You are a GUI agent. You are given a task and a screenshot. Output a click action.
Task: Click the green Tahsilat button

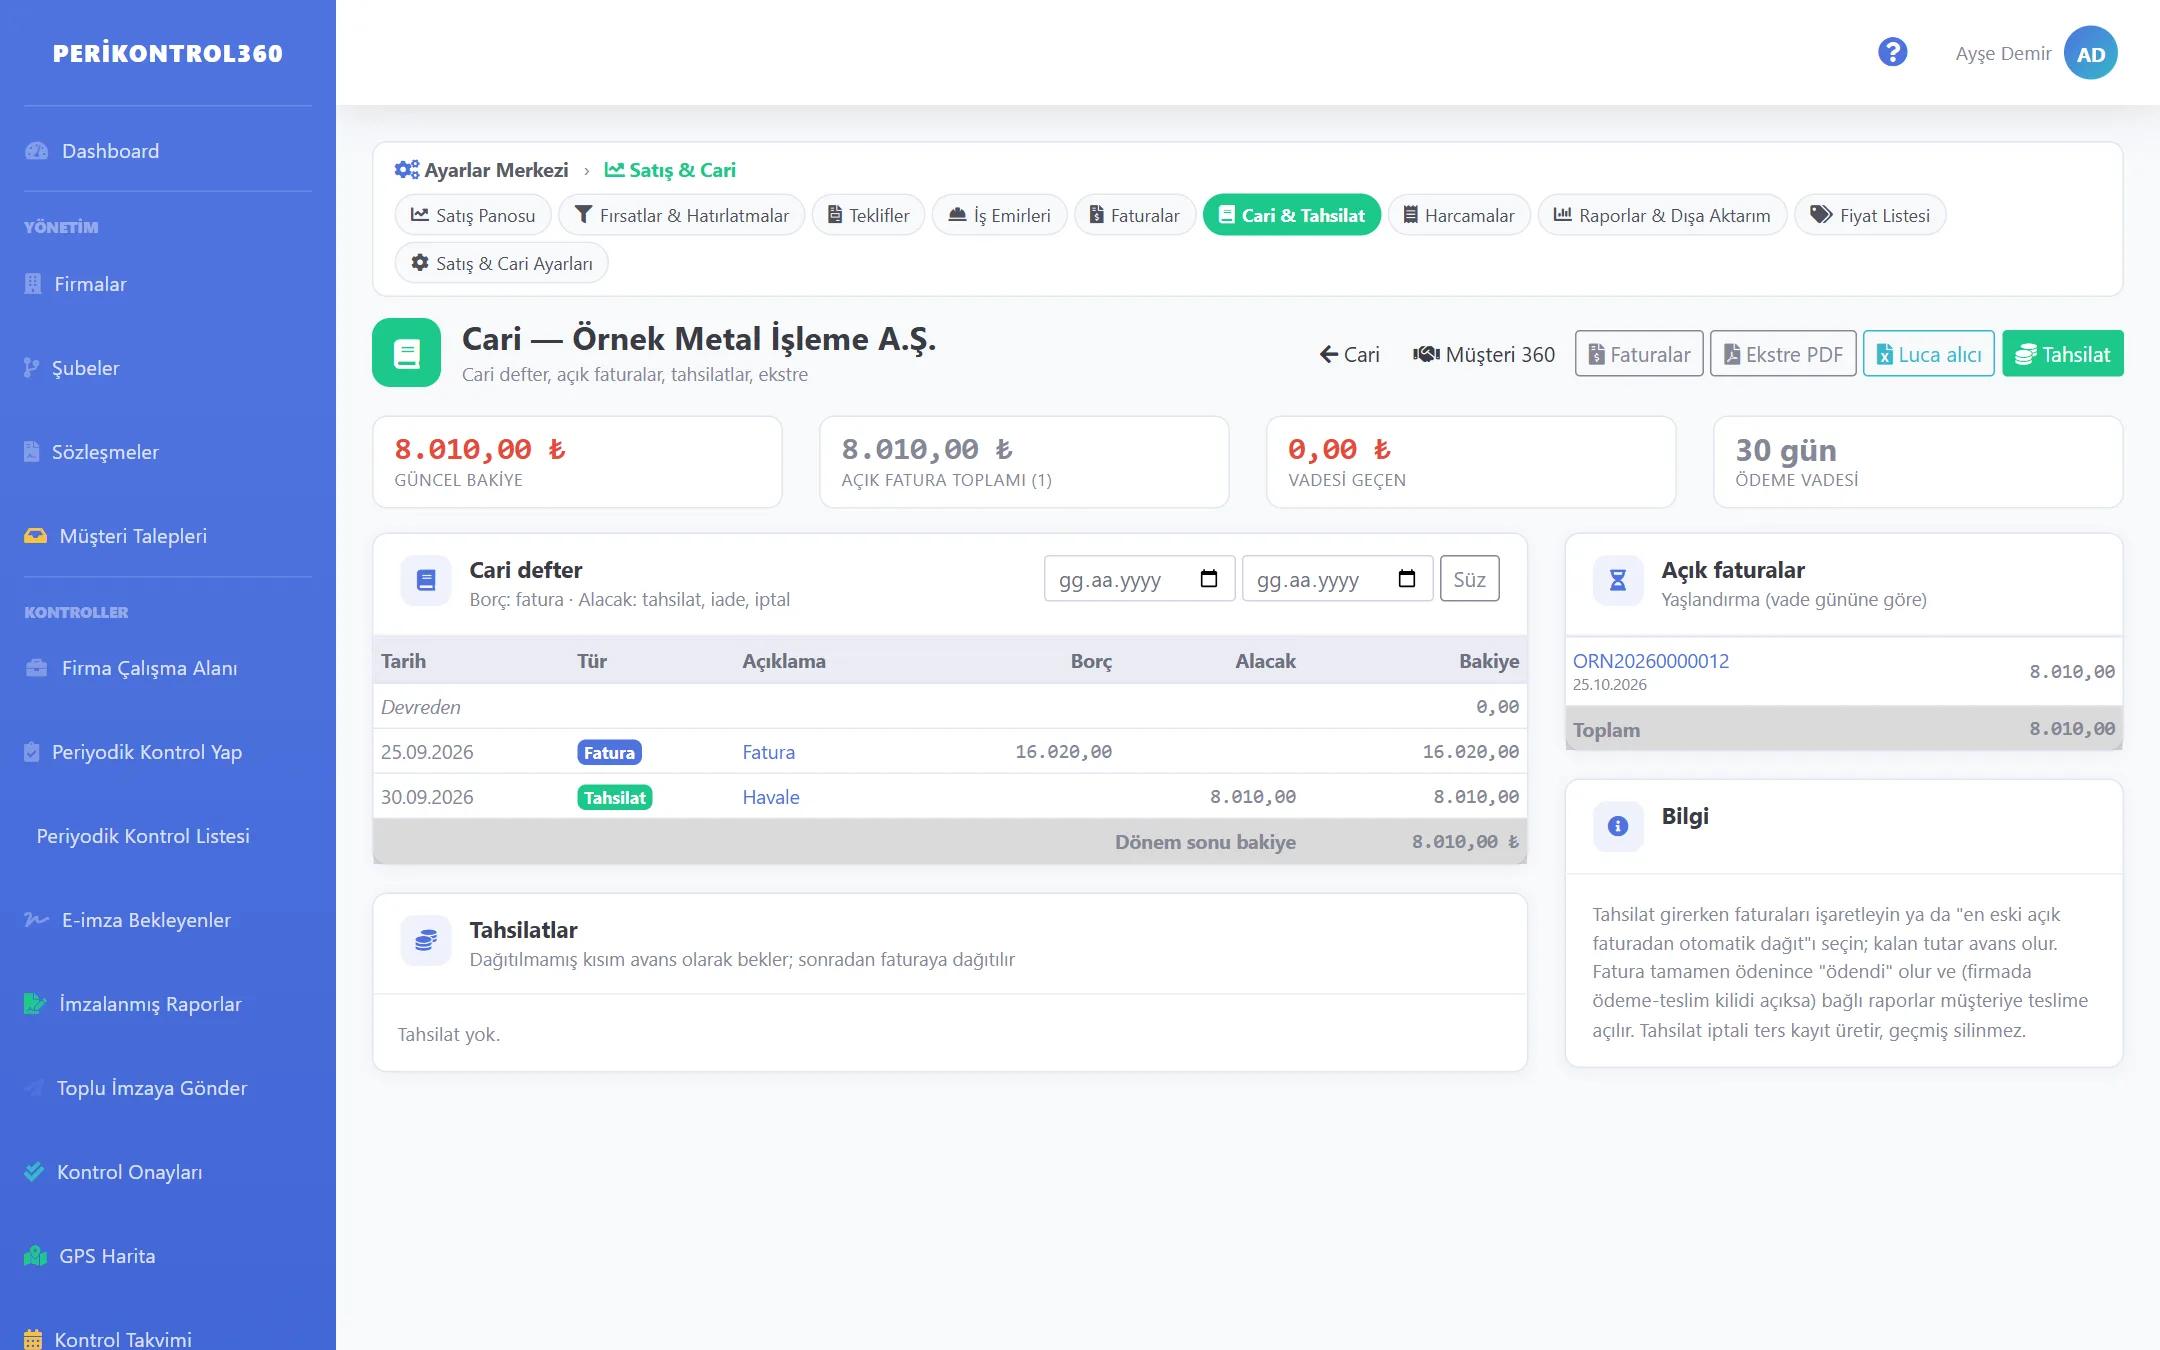2062,354
